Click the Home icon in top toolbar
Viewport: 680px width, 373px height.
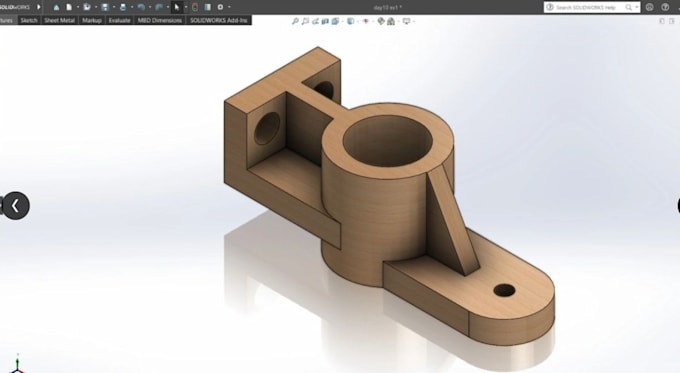[x=56, y=7]
